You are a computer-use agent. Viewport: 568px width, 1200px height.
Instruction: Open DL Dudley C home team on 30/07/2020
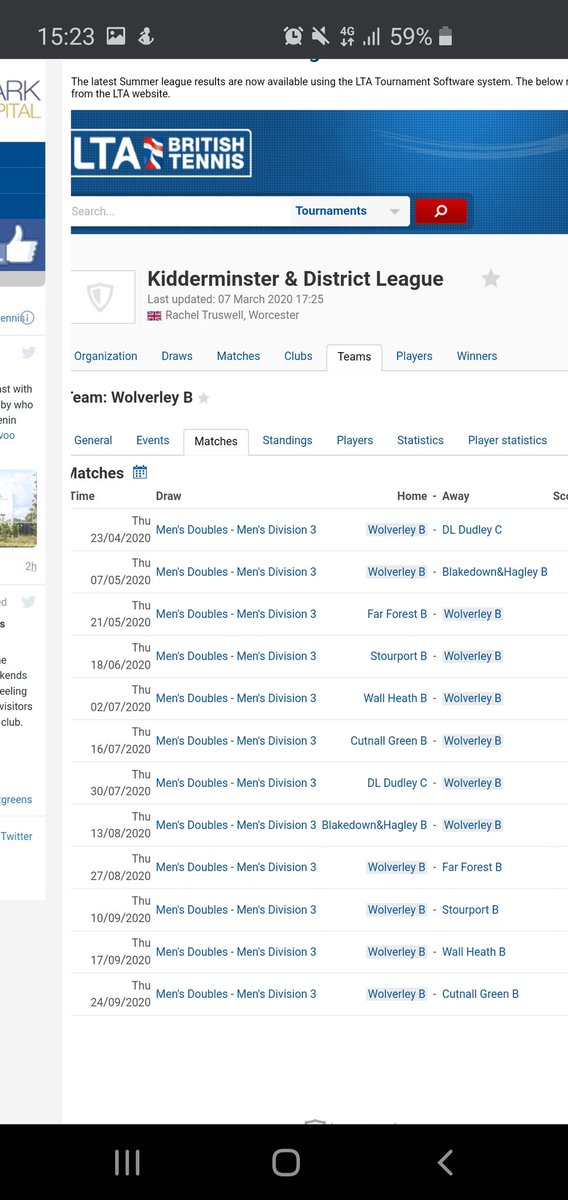(397, 783)
